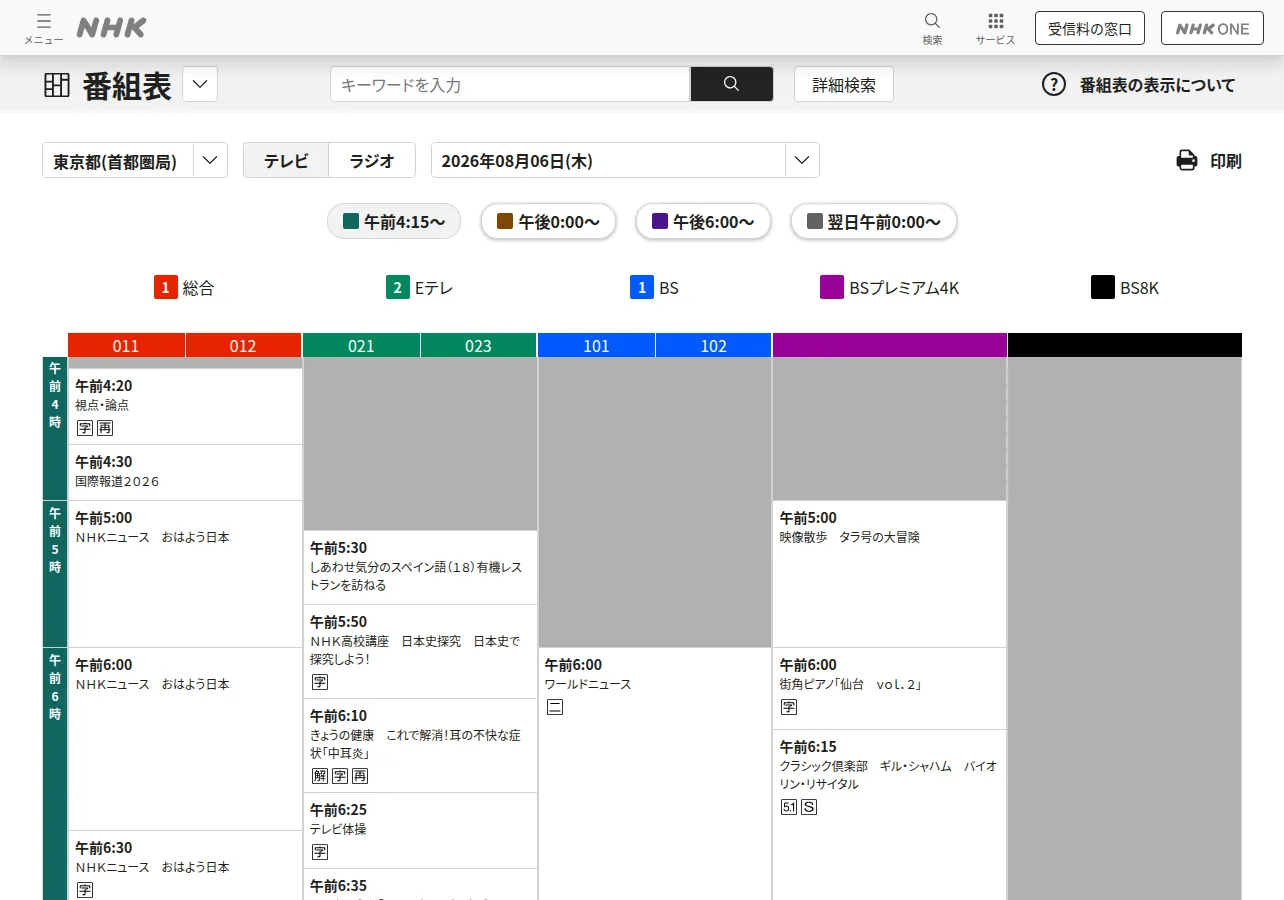Click the 総合 channel label
This screenshot has width=1284, height=900.
(198, 288)
